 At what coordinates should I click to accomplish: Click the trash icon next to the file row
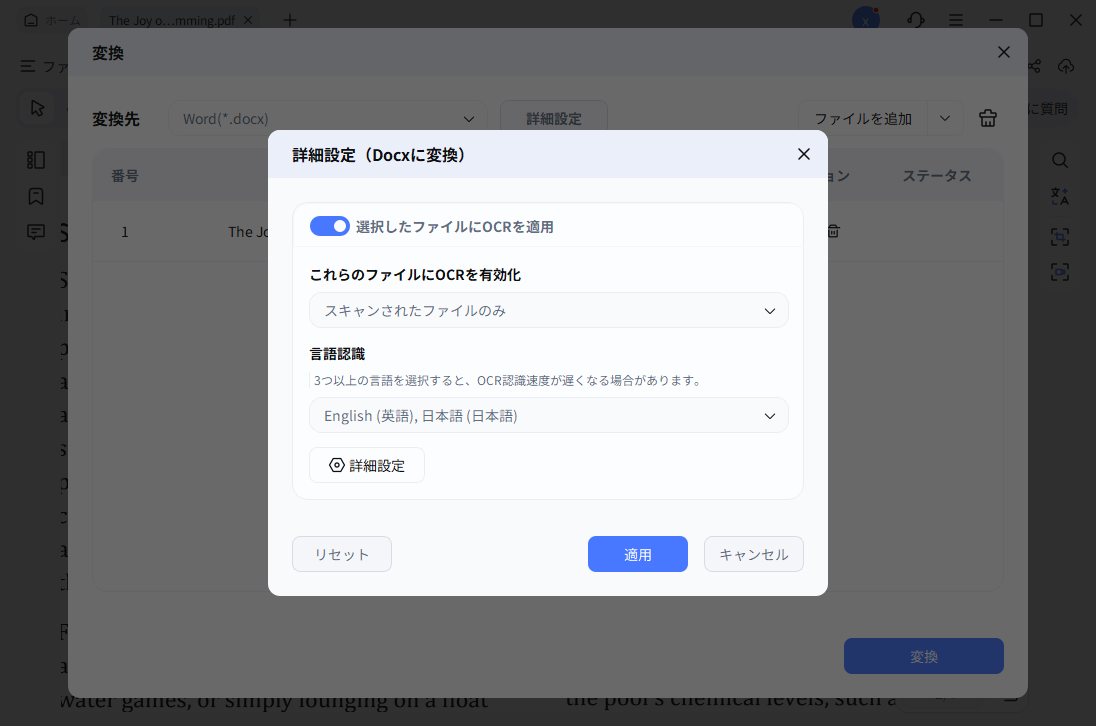click(833, 231)
